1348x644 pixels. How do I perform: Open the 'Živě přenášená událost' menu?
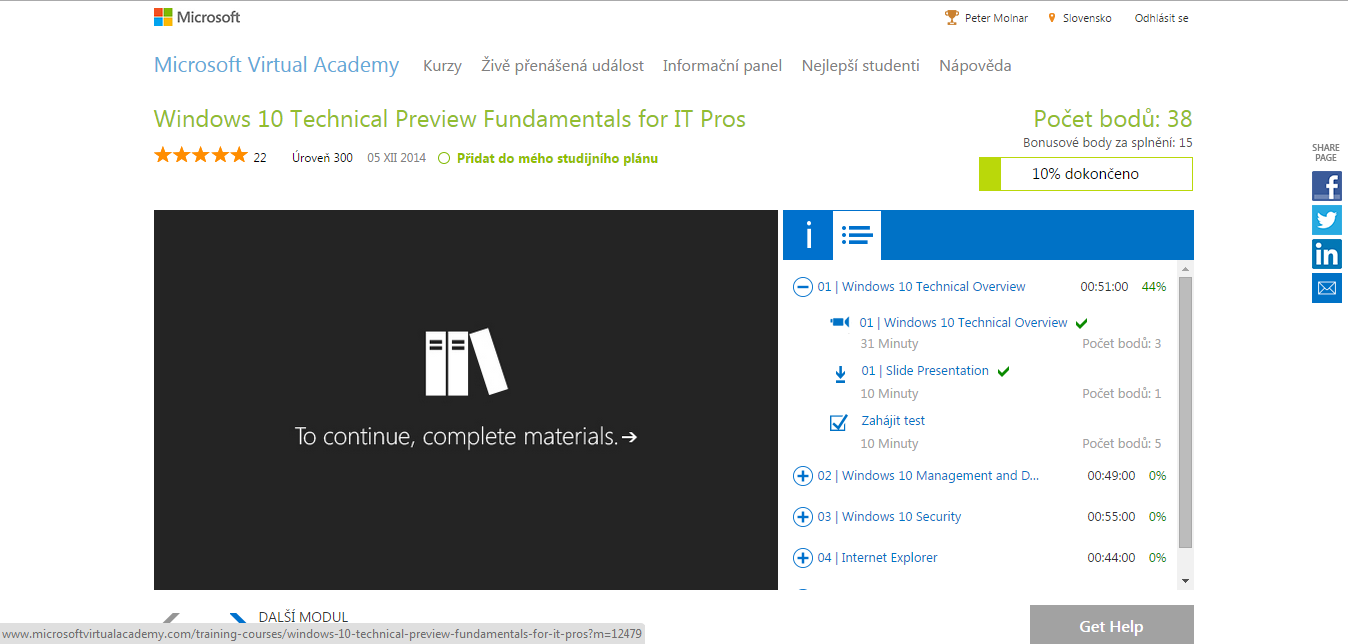tap(562, 66)
